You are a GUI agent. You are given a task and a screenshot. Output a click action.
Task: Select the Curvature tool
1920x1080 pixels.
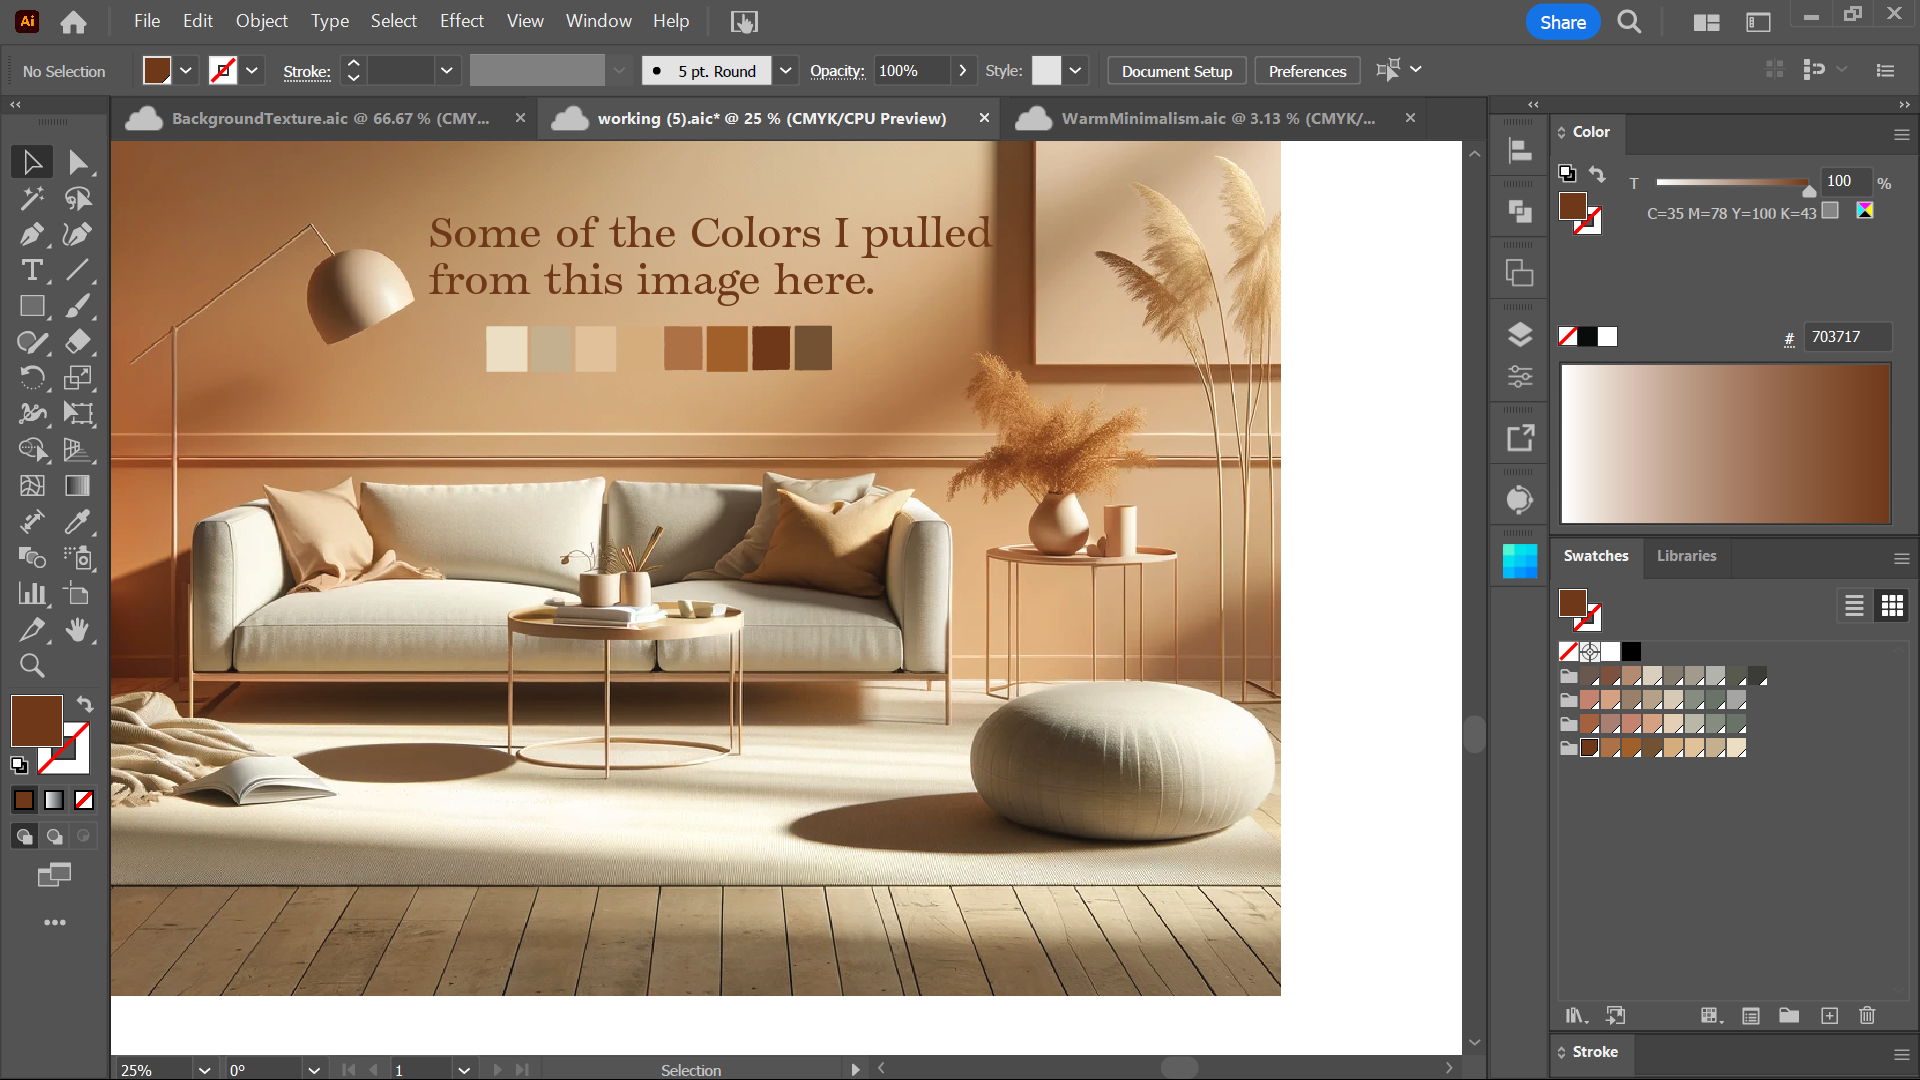77,234
